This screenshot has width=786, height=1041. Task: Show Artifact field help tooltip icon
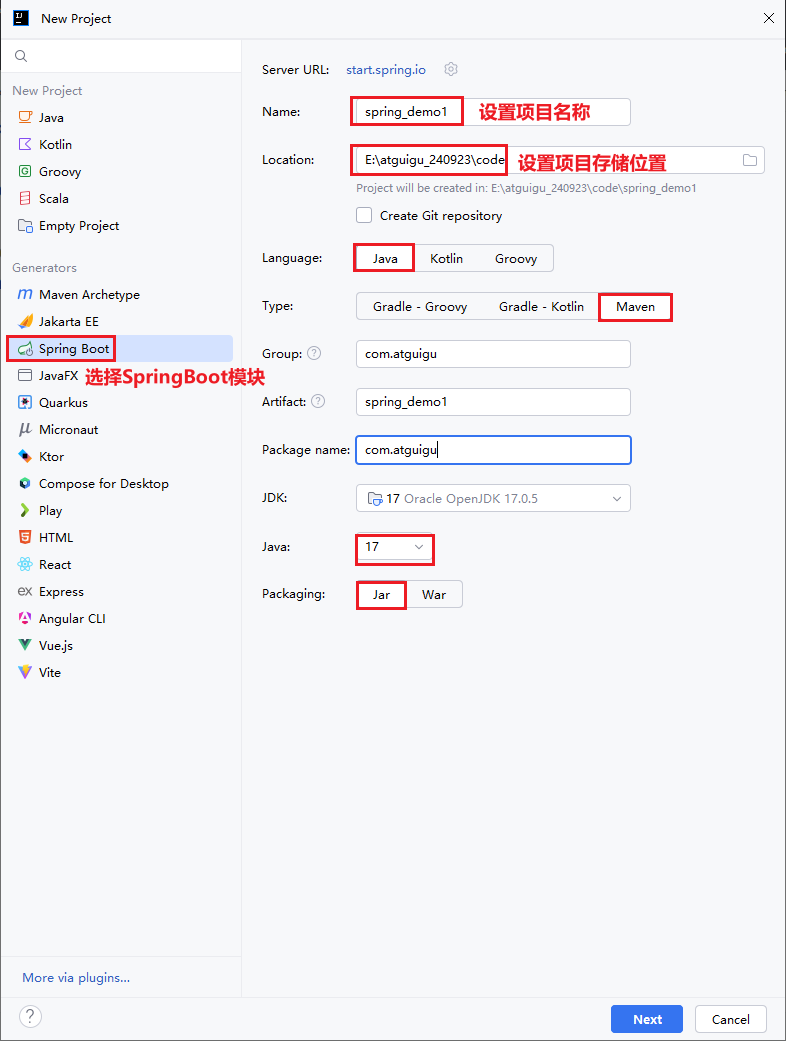click(318, 401)
